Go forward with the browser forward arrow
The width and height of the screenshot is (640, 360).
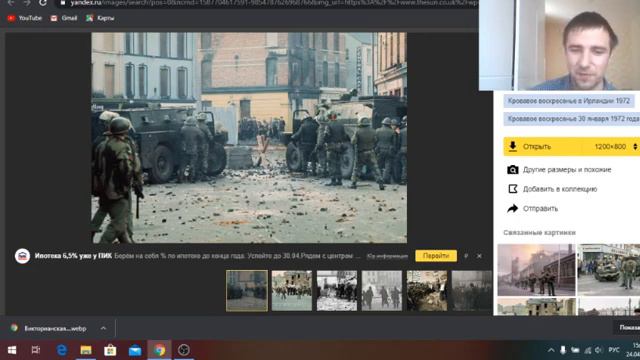27,3
